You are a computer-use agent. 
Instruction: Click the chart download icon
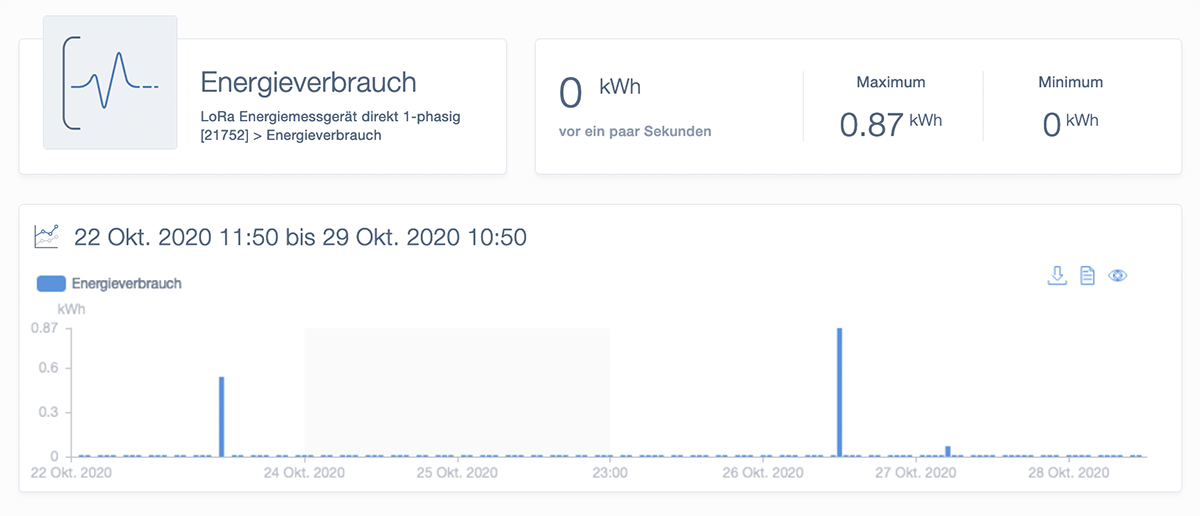tap(1057, 276)
